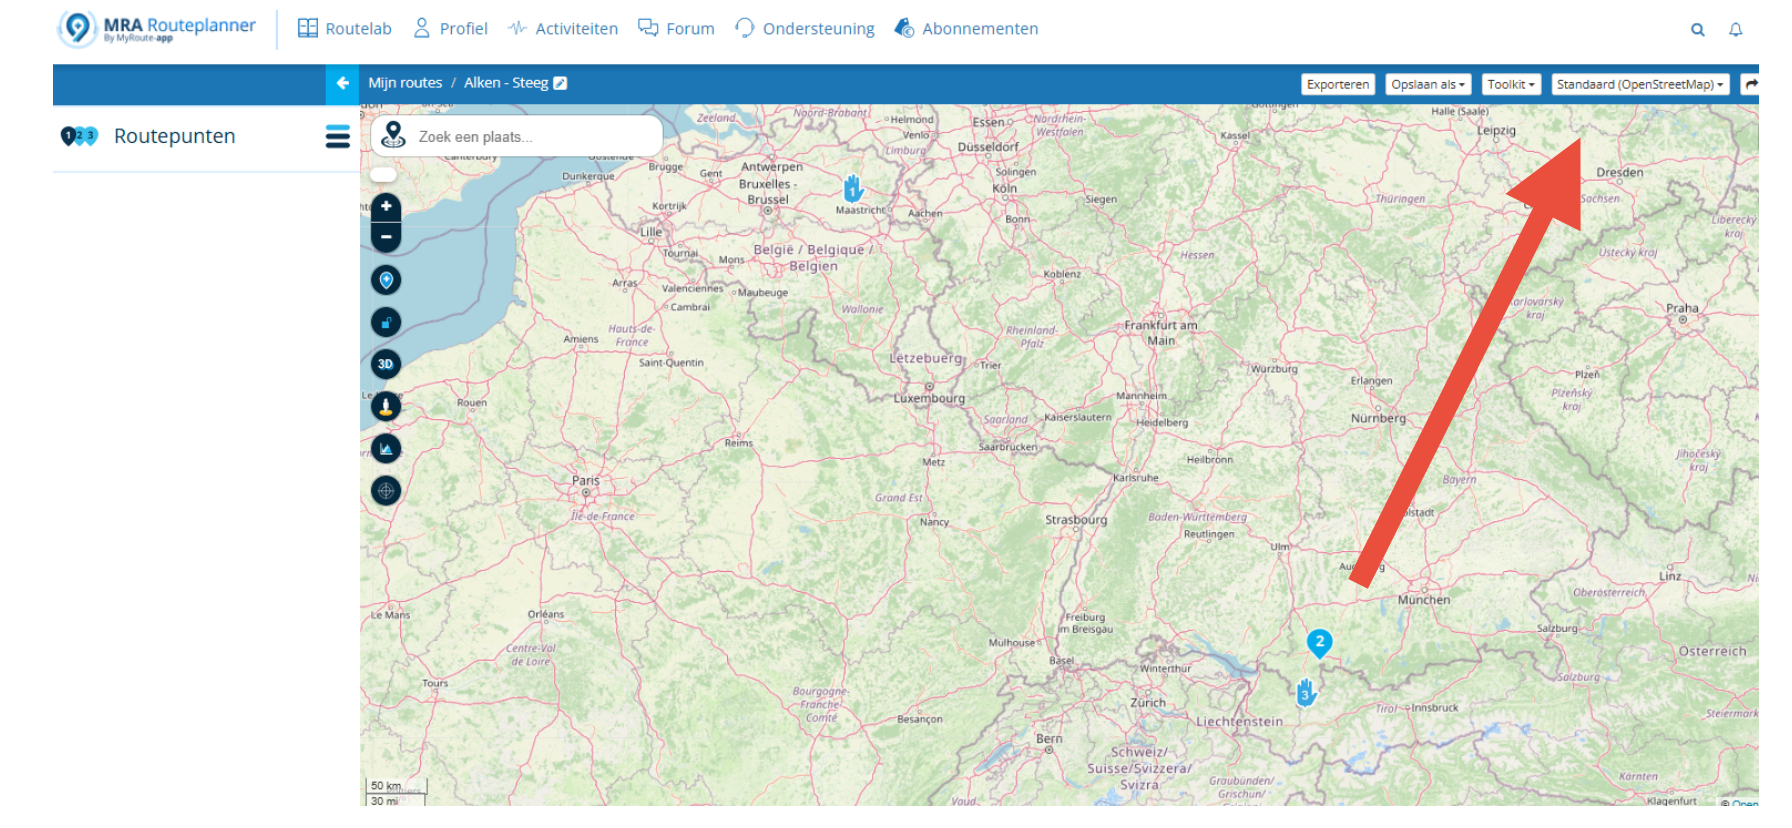Screen dimensions: 1792x828
Task: Zoom in with the plus map button
Action: point(386,207)
